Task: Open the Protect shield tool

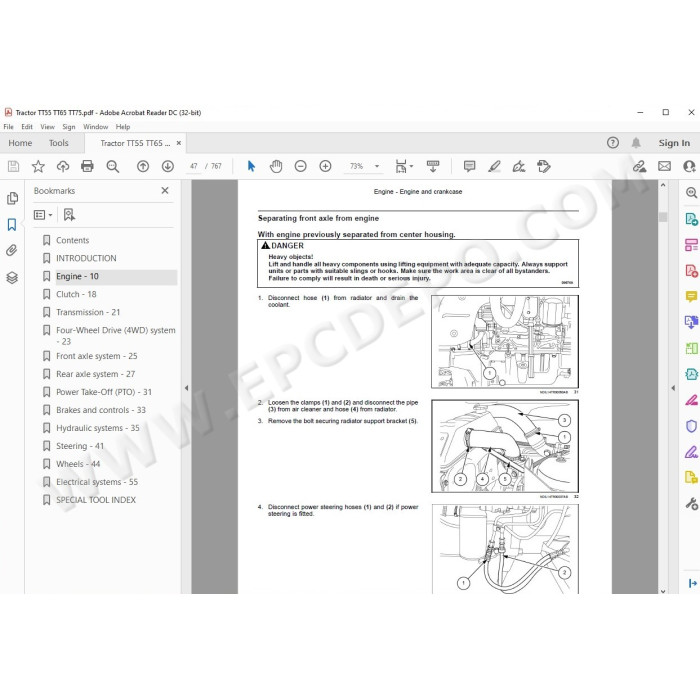Action: [x=692, y=426]
